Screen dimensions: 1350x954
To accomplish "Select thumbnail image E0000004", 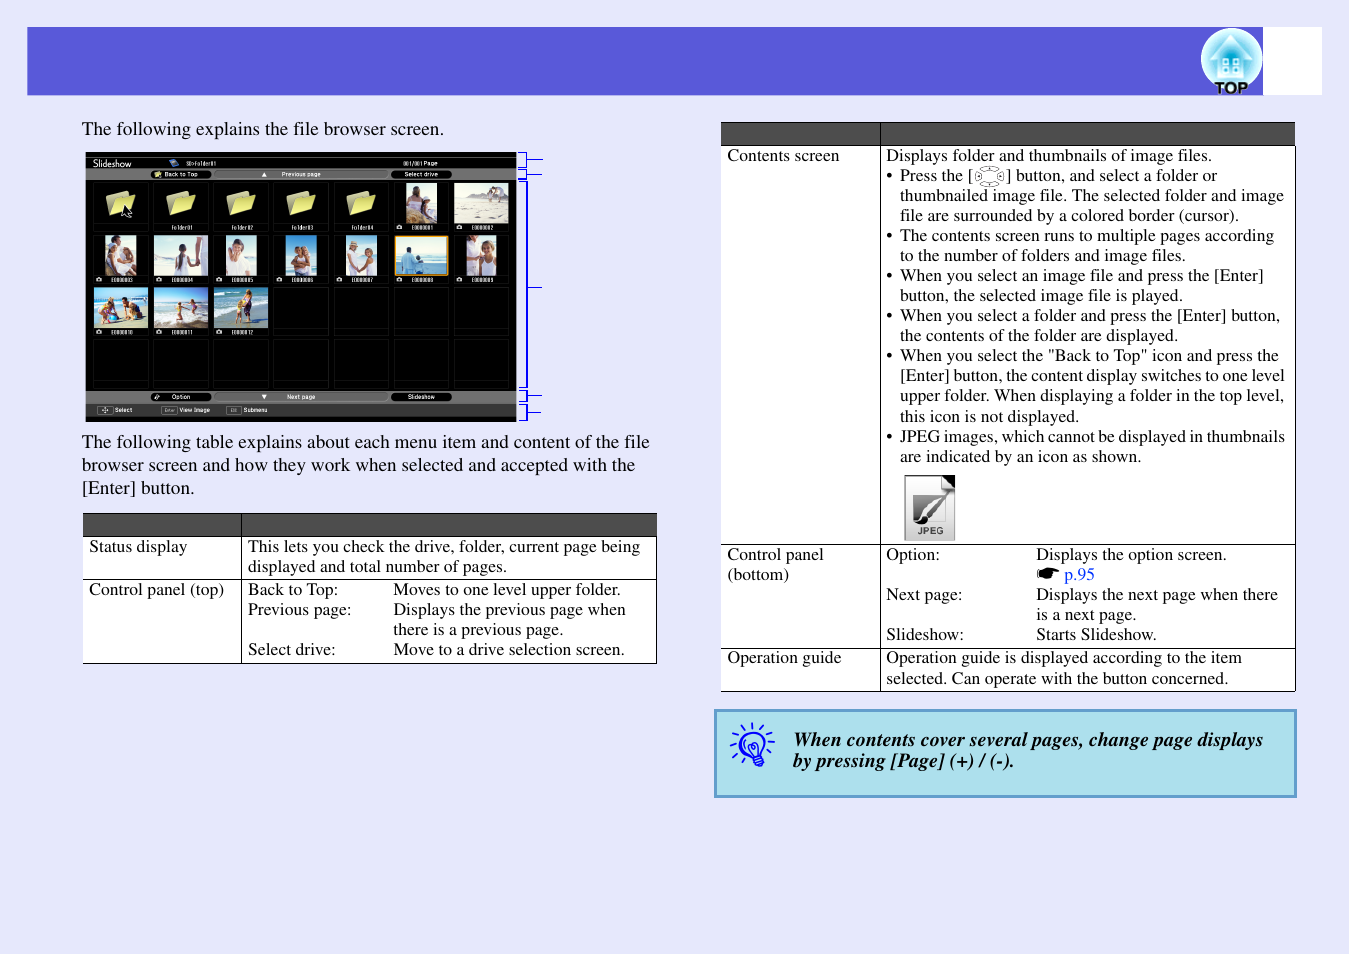I will [x=181, y=256].
